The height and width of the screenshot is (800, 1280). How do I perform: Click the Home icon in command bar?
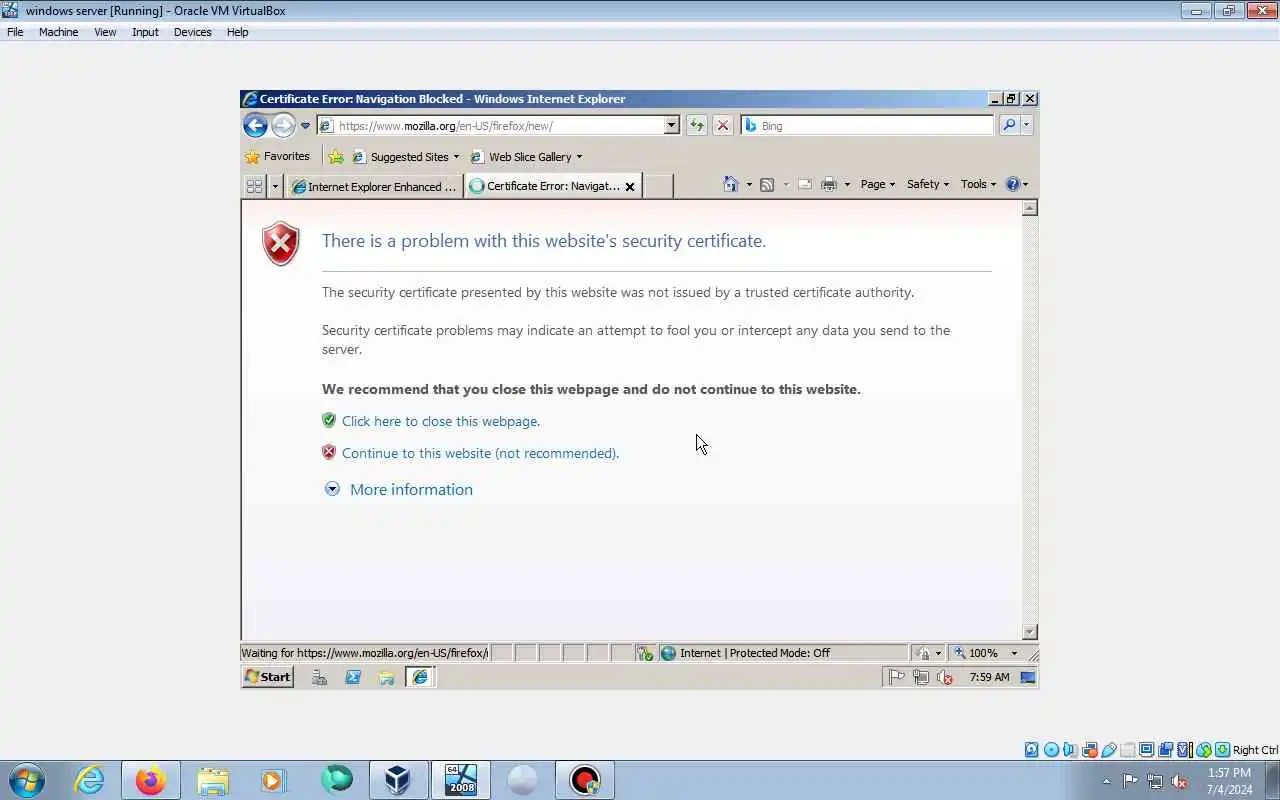(730, 184)
